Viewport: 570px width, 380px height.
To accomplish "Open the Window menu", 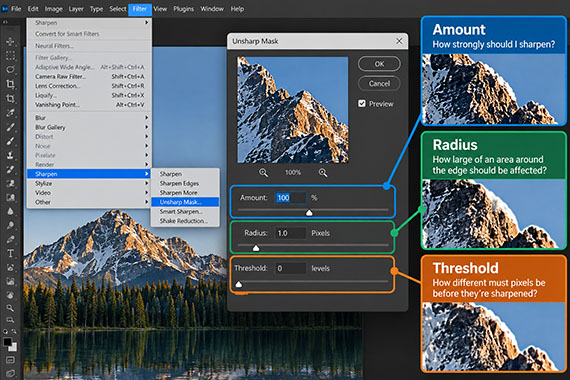I will 212,9.
